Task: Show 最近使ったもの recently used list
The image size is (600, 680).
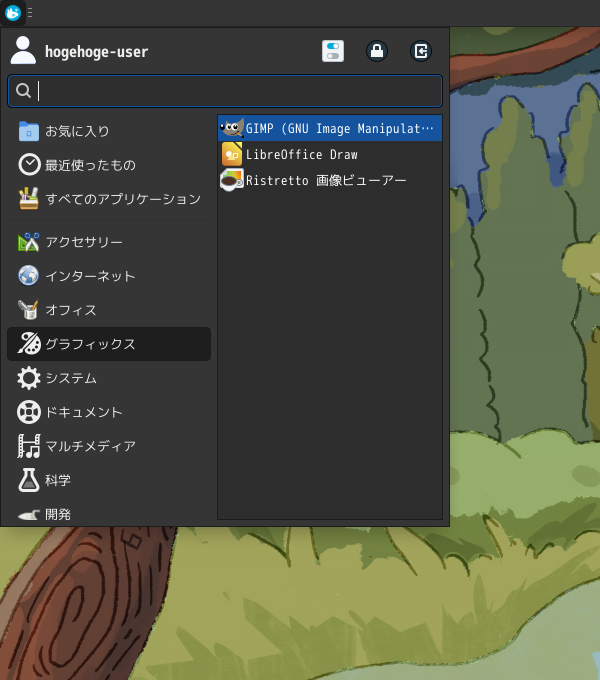Action: [109, 165]
